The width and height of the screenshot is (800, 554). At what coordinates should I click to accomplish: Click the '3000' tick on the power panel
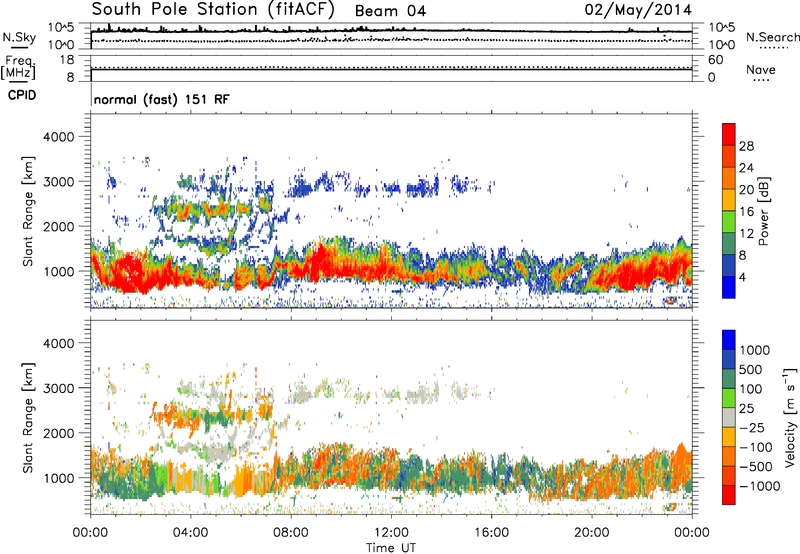pos(58,182)
